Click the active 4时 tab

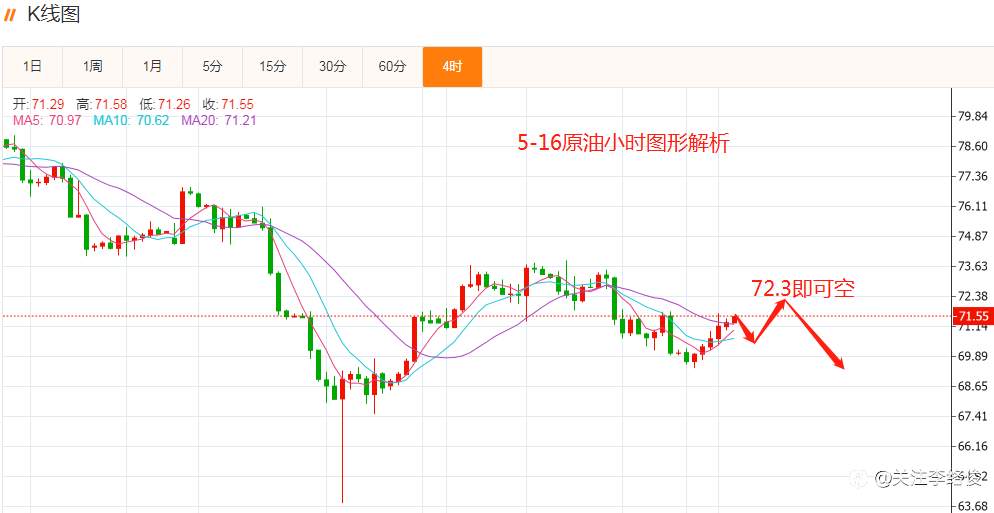tap(453, 67)
